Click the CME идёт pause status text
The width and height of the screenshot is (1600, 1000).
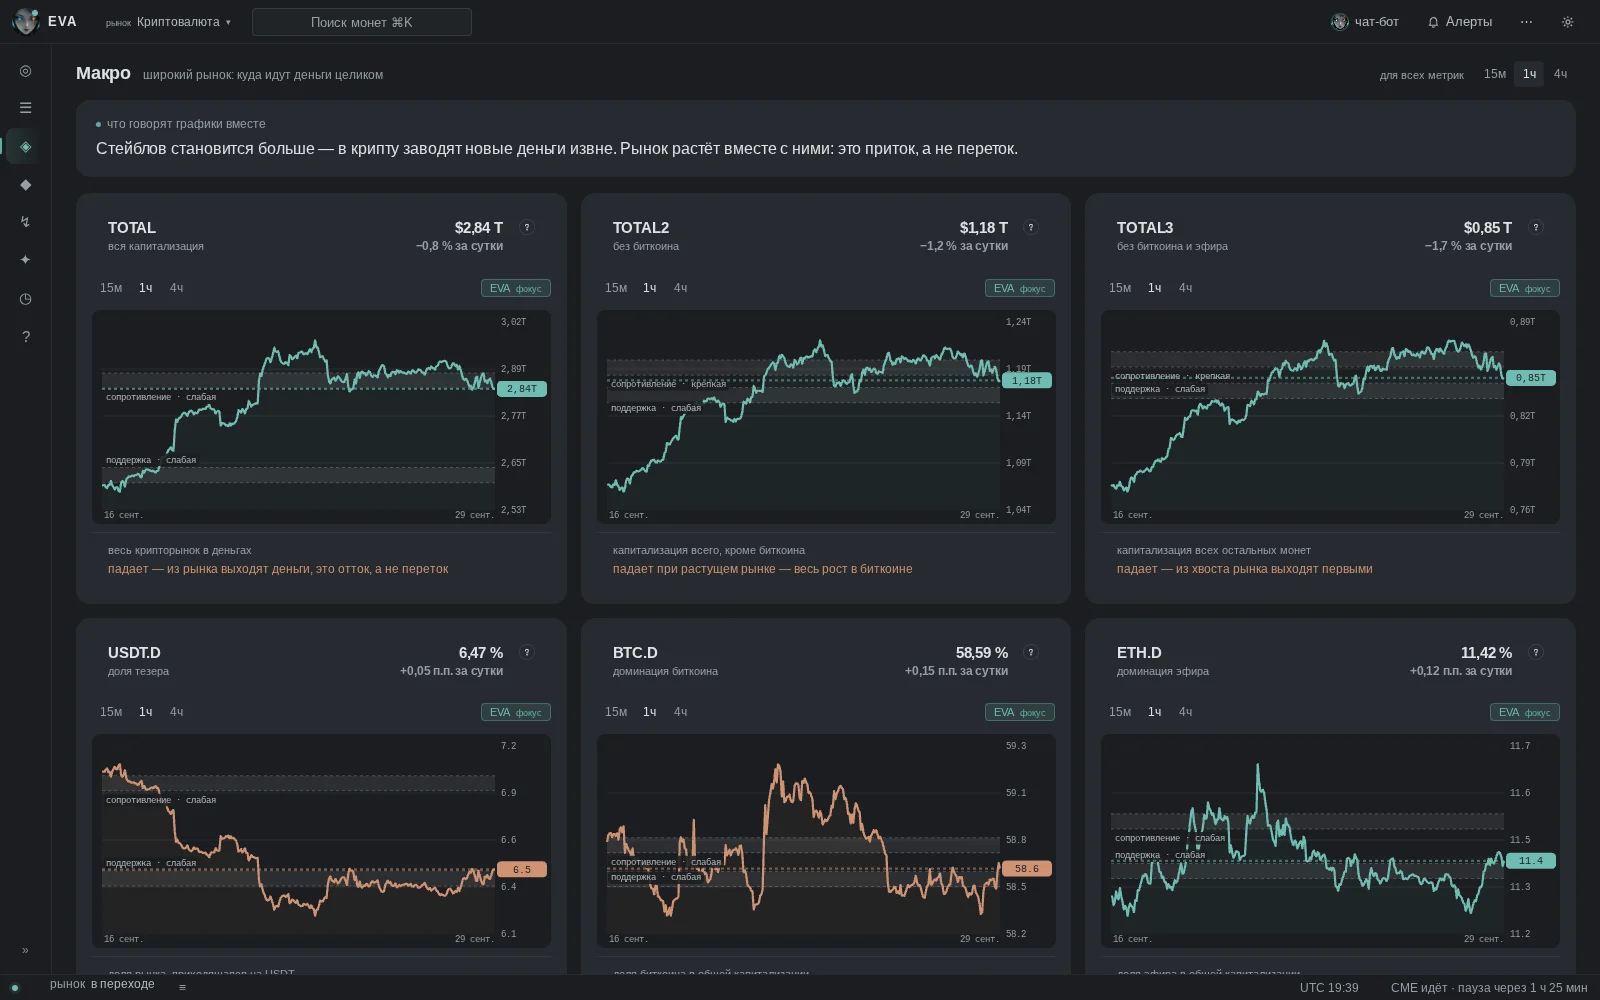[1488, 988]
